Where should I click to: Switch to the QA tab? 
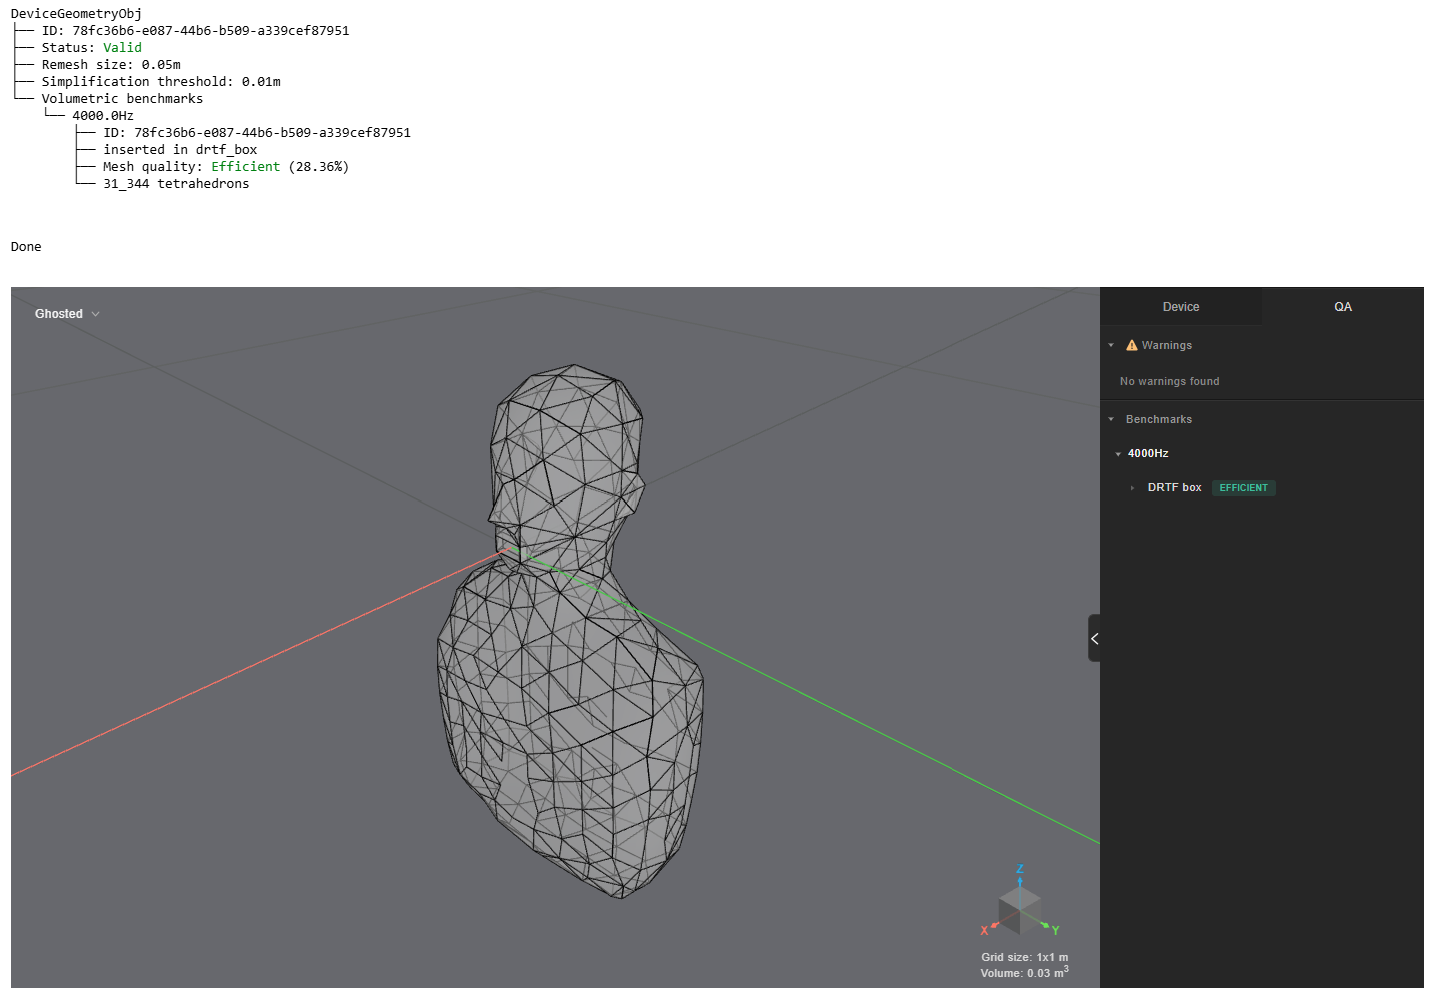[x=1342, y=307]
